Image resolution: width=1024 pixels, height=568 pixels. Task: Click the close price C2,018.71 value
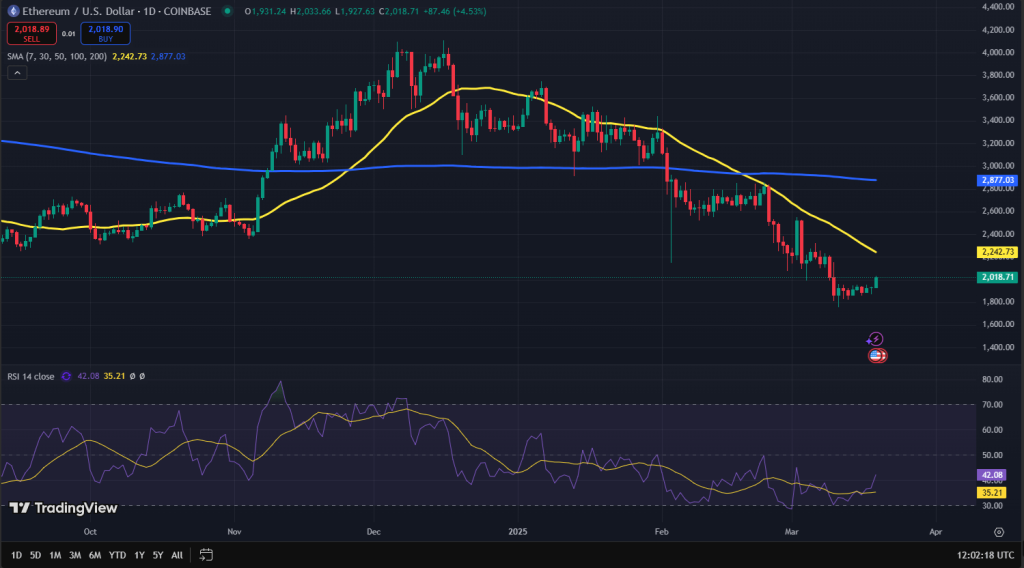[399, 11]
